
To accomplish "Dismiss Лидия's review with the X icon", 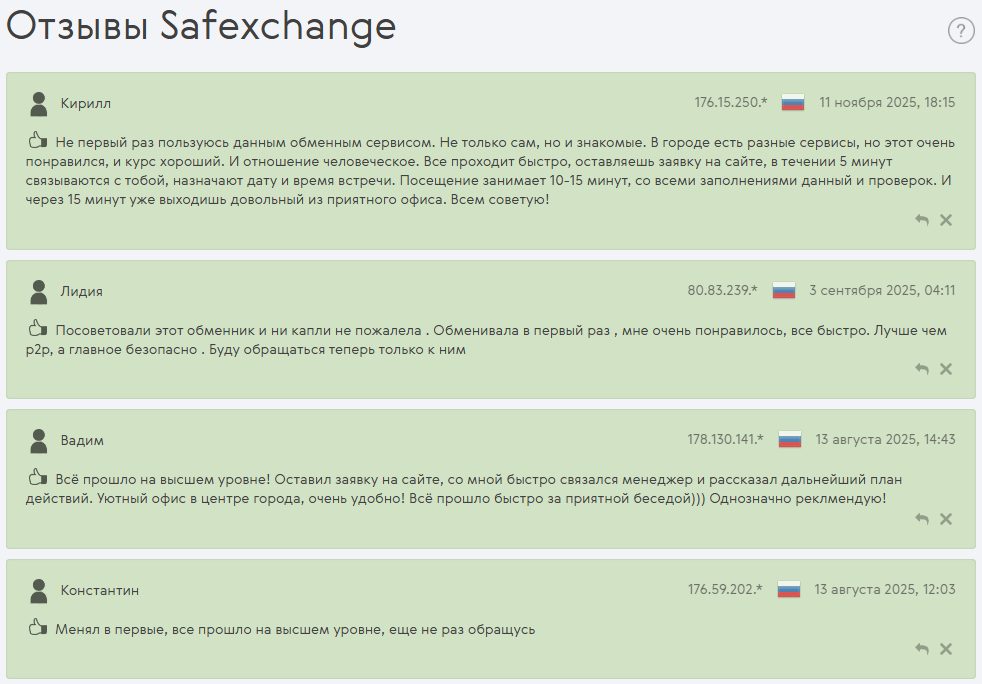I will (x=946, y=368).
